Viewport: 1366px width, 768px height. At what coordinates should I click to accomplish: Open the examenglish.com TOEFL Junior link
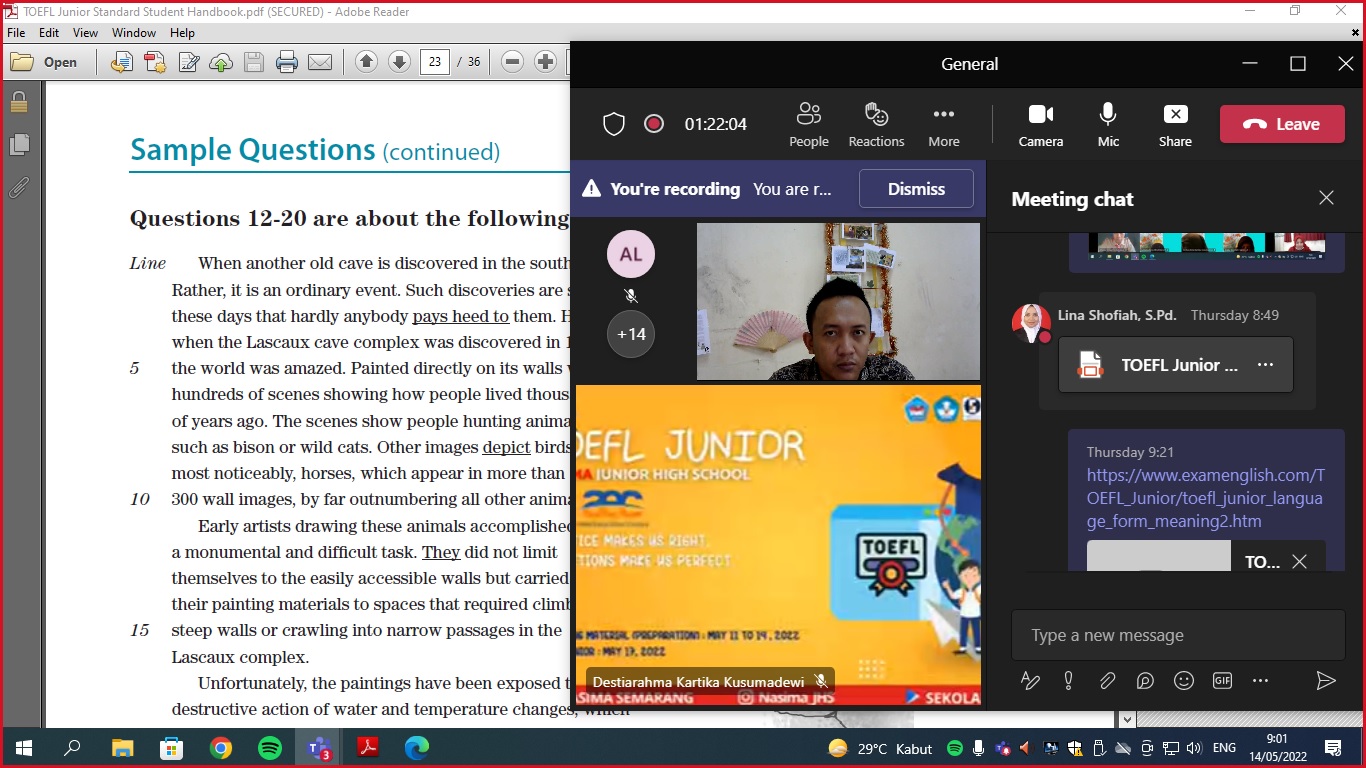(1205, 498)
